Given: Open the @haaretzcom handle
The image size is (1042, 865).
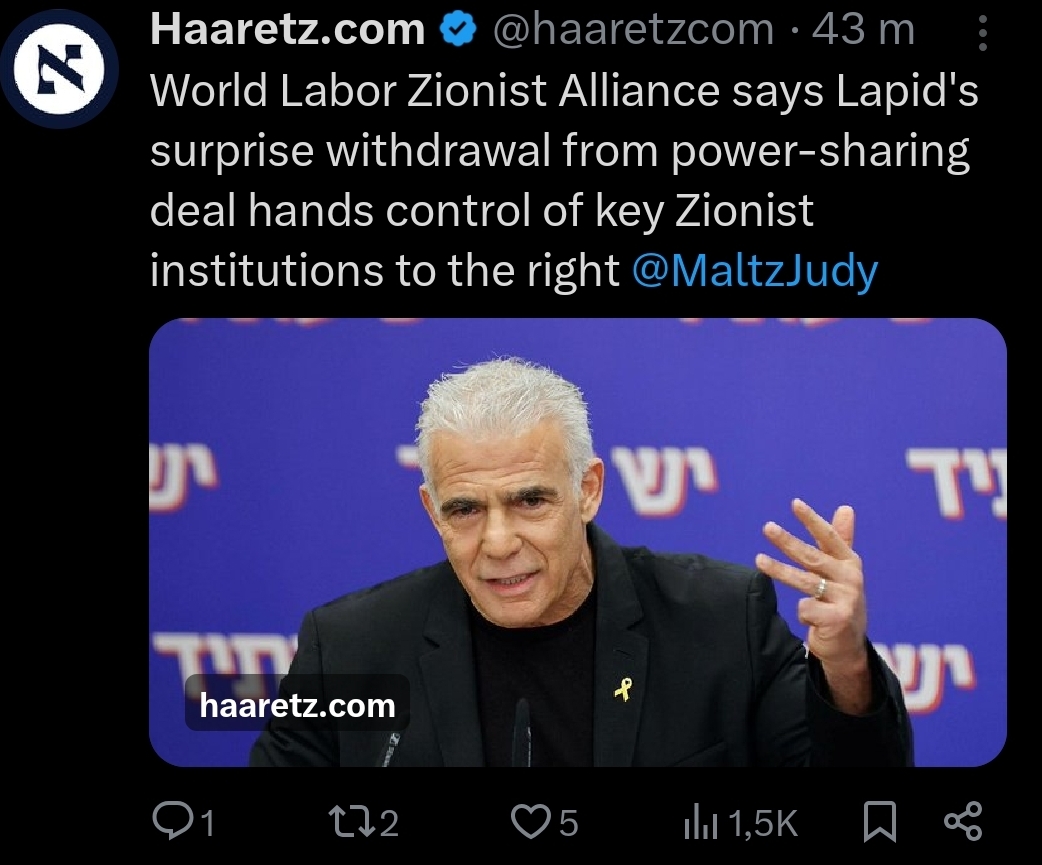Looking at the screenshot, I should [633, 30].
